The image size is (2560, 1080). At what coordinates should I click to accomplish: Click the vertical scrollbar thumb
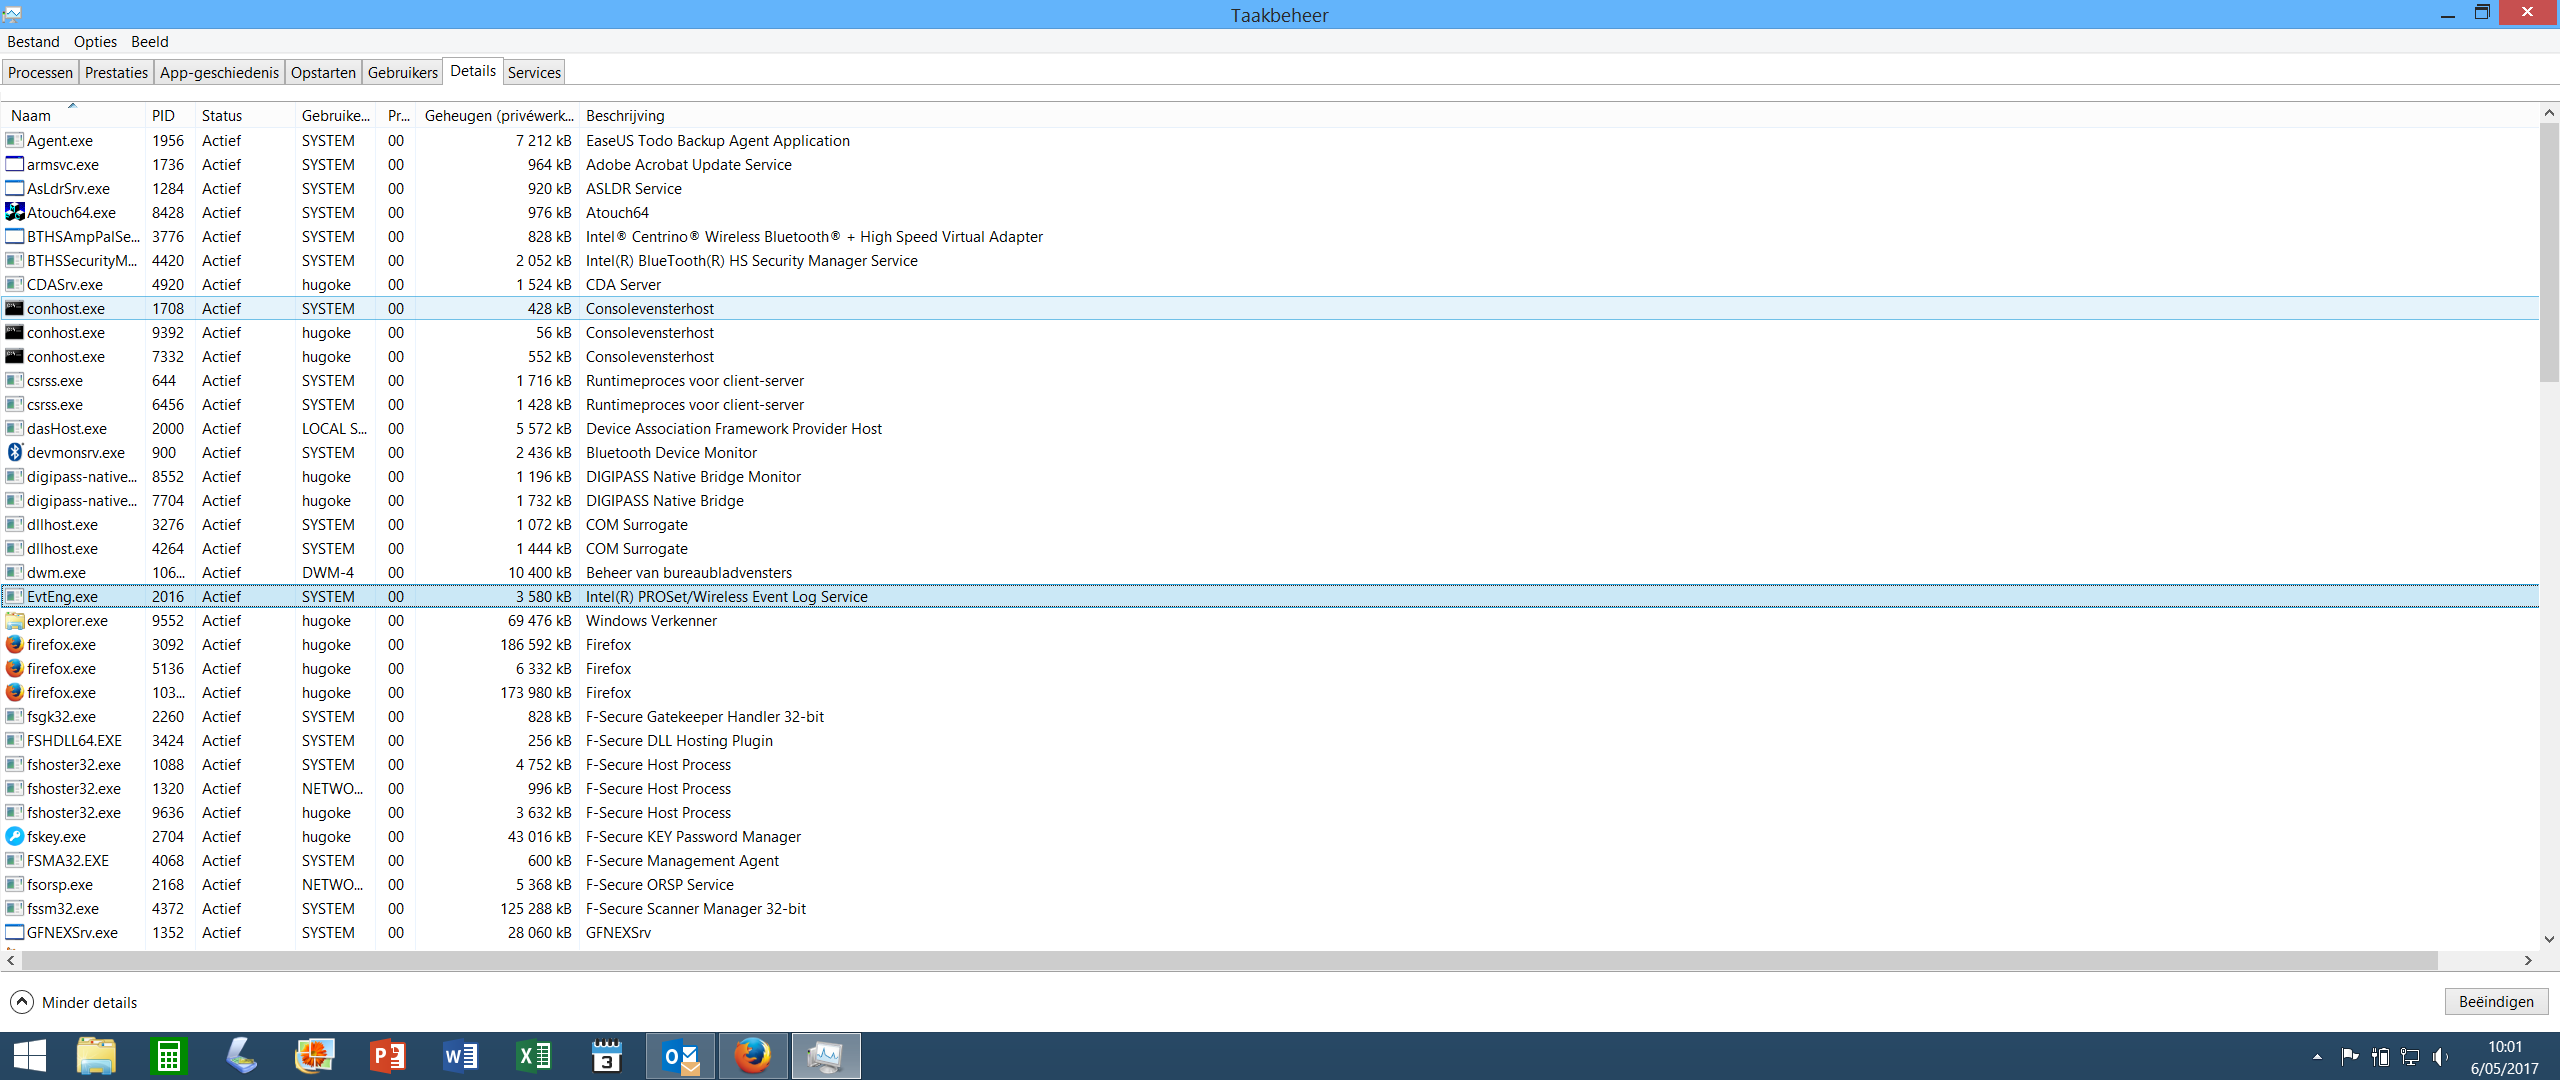pyautogui.click(x=2549, y=252)
